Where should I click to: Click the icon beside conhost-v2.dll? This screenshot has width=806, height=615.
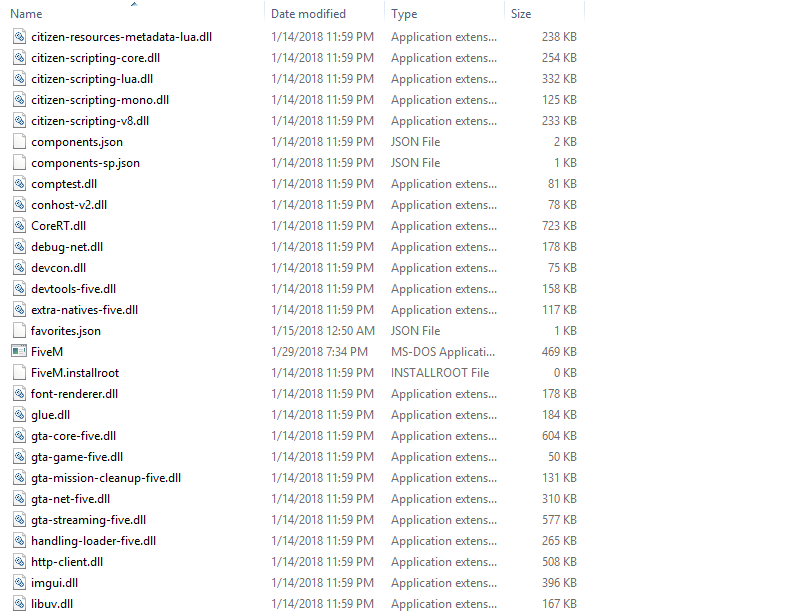tap(19, 205)
